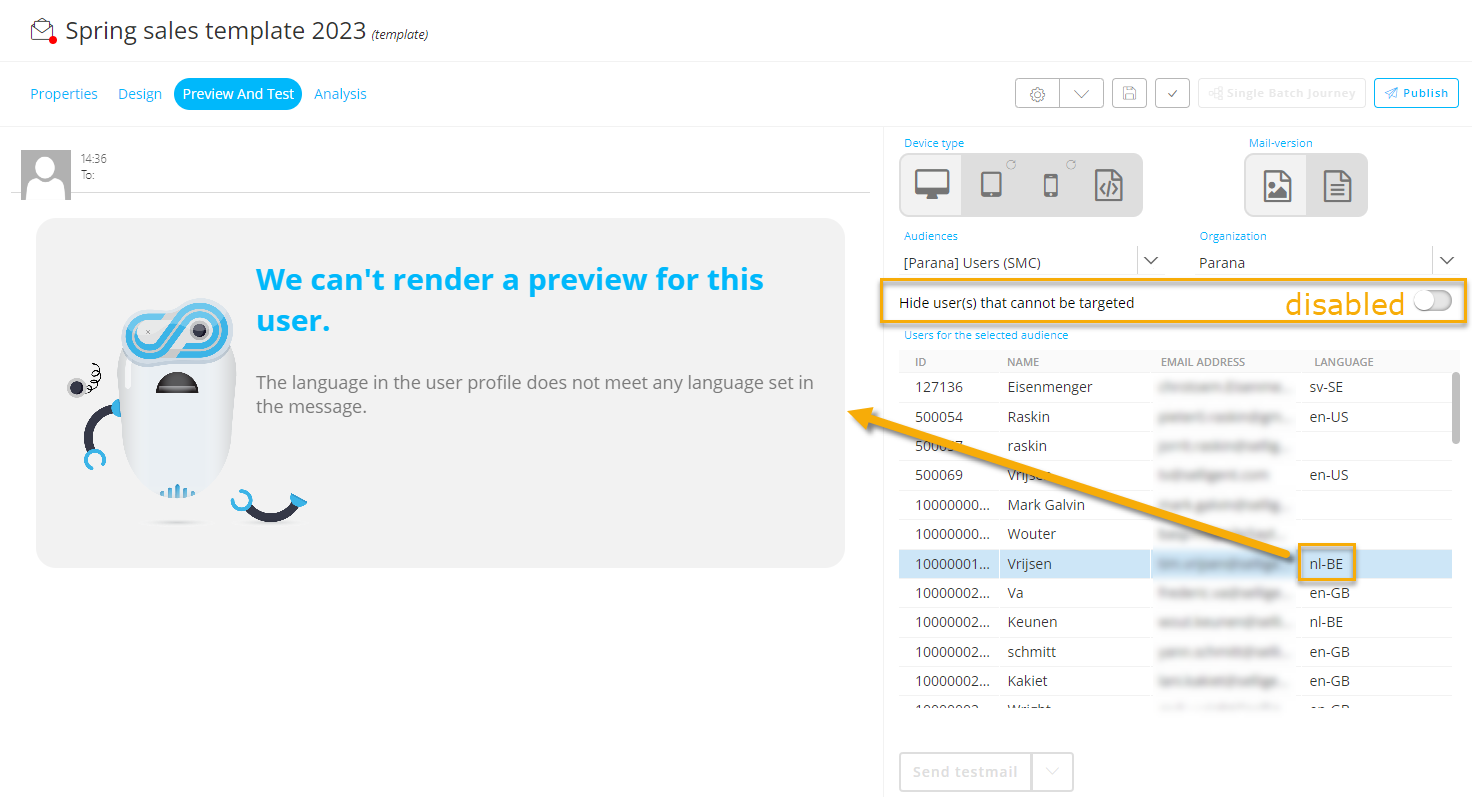This screenshot has width=1472, height=797.
Task: Click the settings gear button
Action: tap(1037, 93)
